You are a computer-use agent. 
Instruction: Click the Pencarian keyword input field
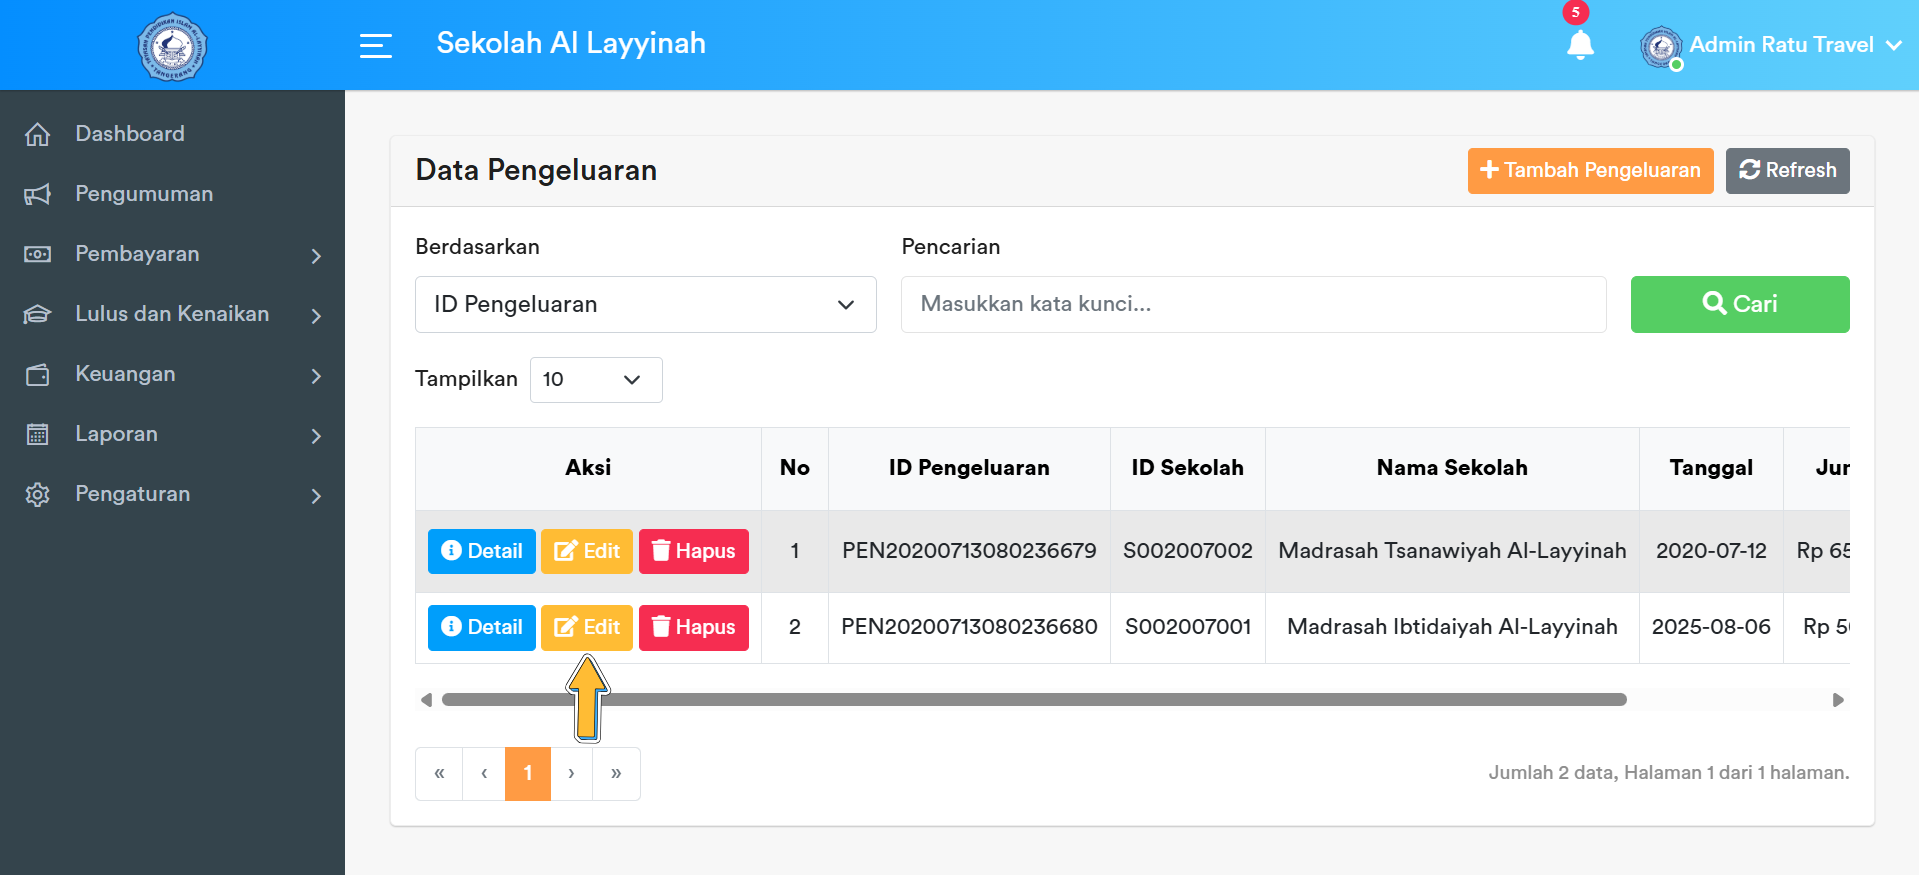coord(1253,304)
